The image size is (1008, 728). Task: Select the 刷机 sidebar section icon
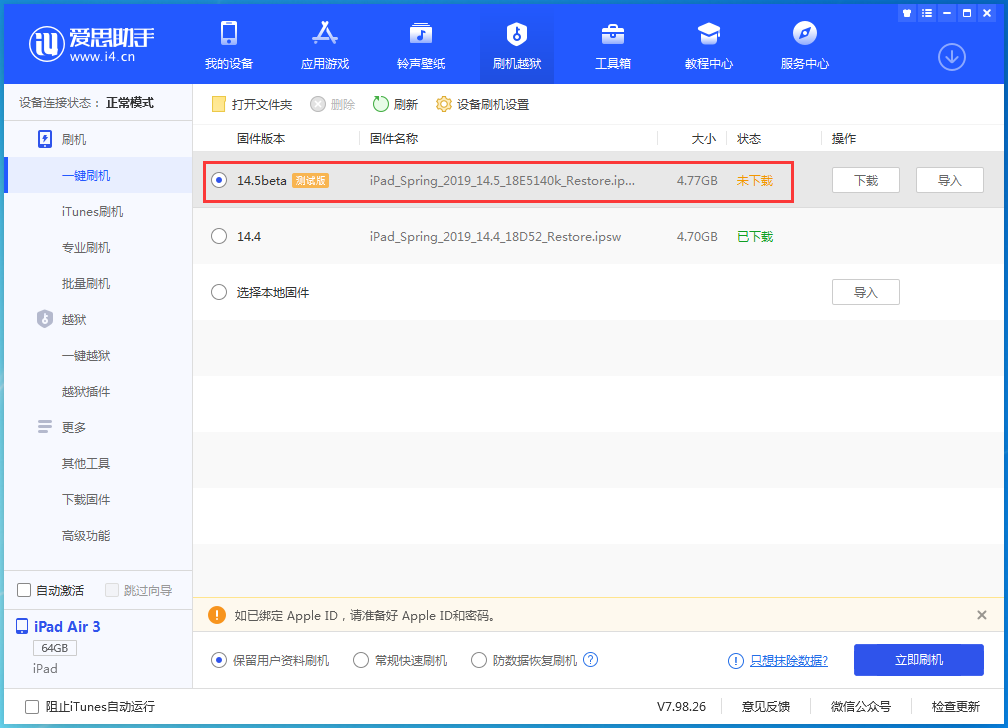tap(45, 139)
